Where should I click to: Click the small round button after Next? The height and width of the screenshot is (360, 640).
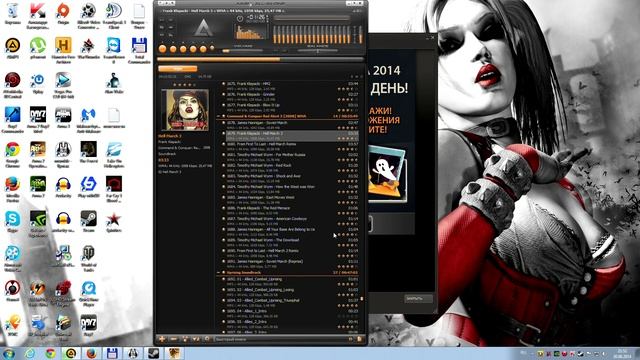point(212,48)
